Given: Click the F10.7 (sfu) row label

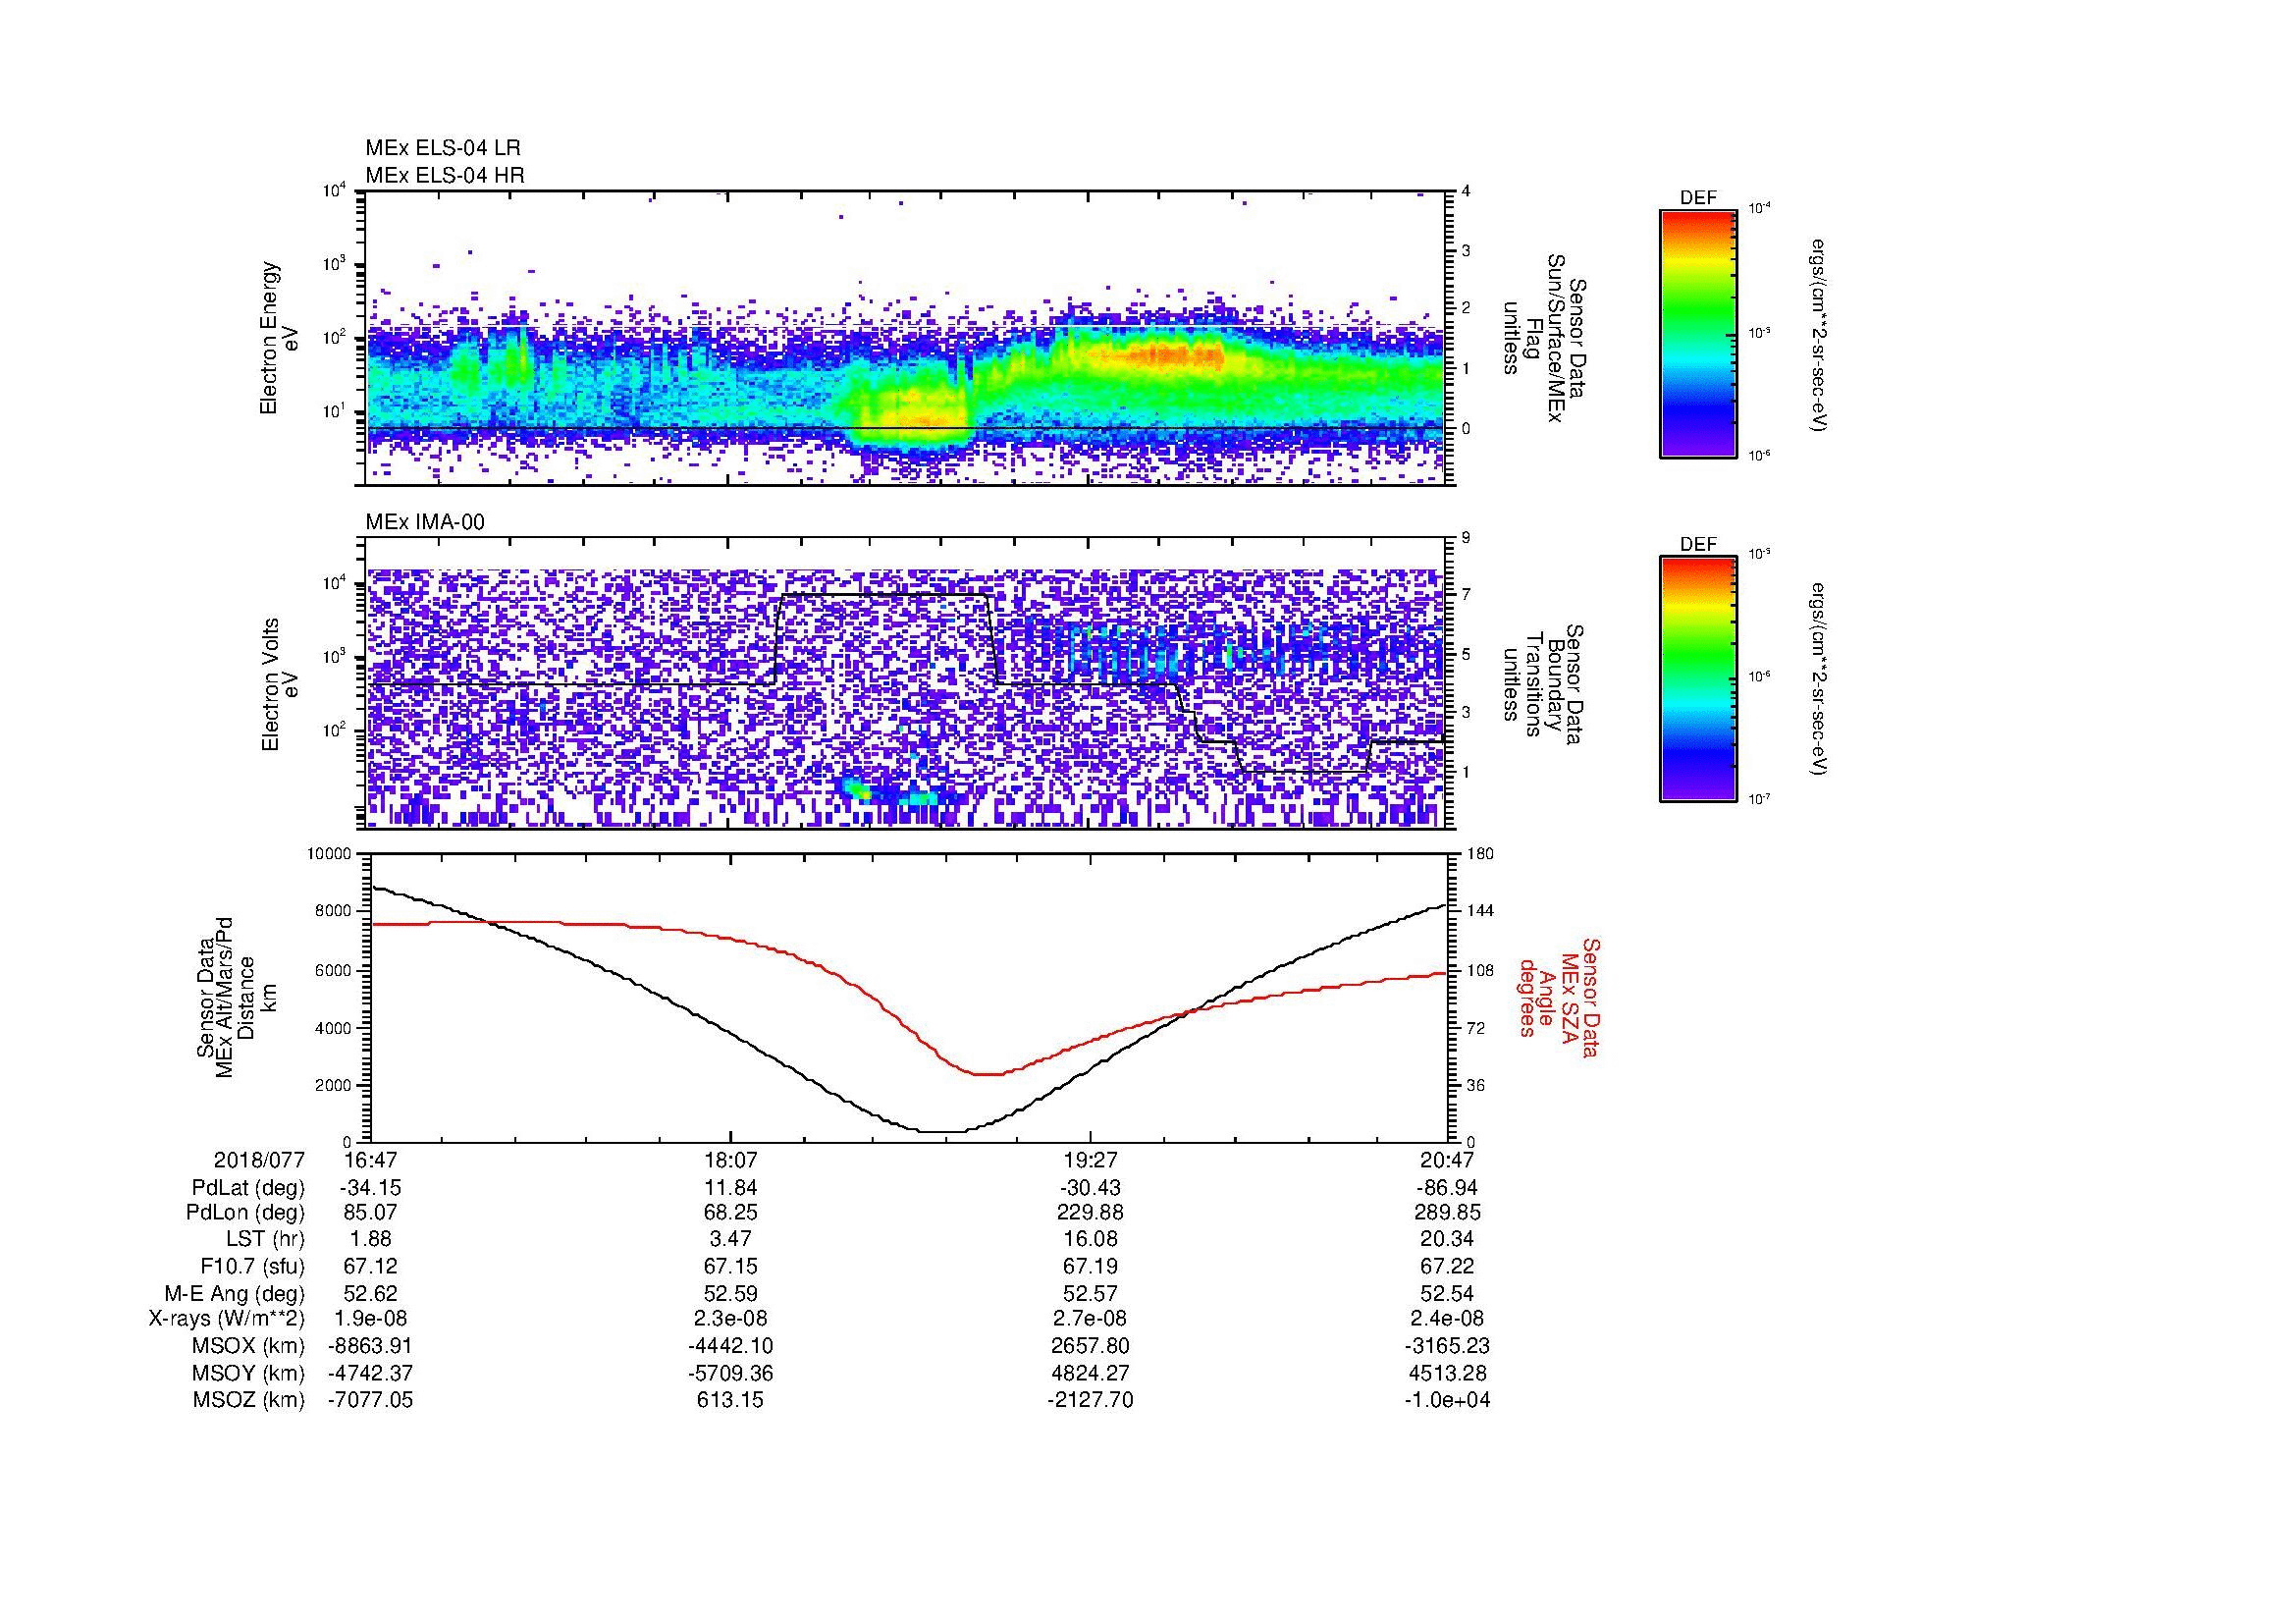Looking at the screenshot, I should 252,1266.
